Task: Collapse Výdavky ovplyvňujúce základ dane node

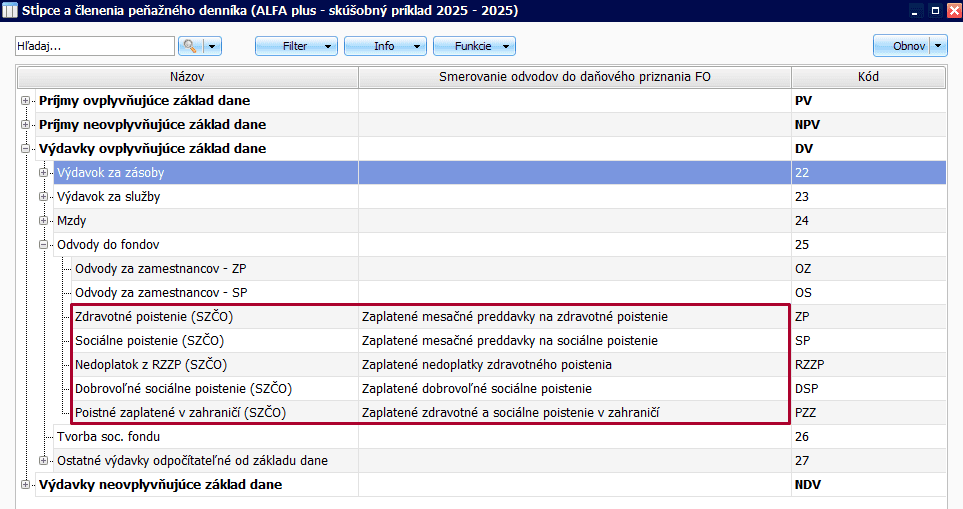Action: [25, 149]
